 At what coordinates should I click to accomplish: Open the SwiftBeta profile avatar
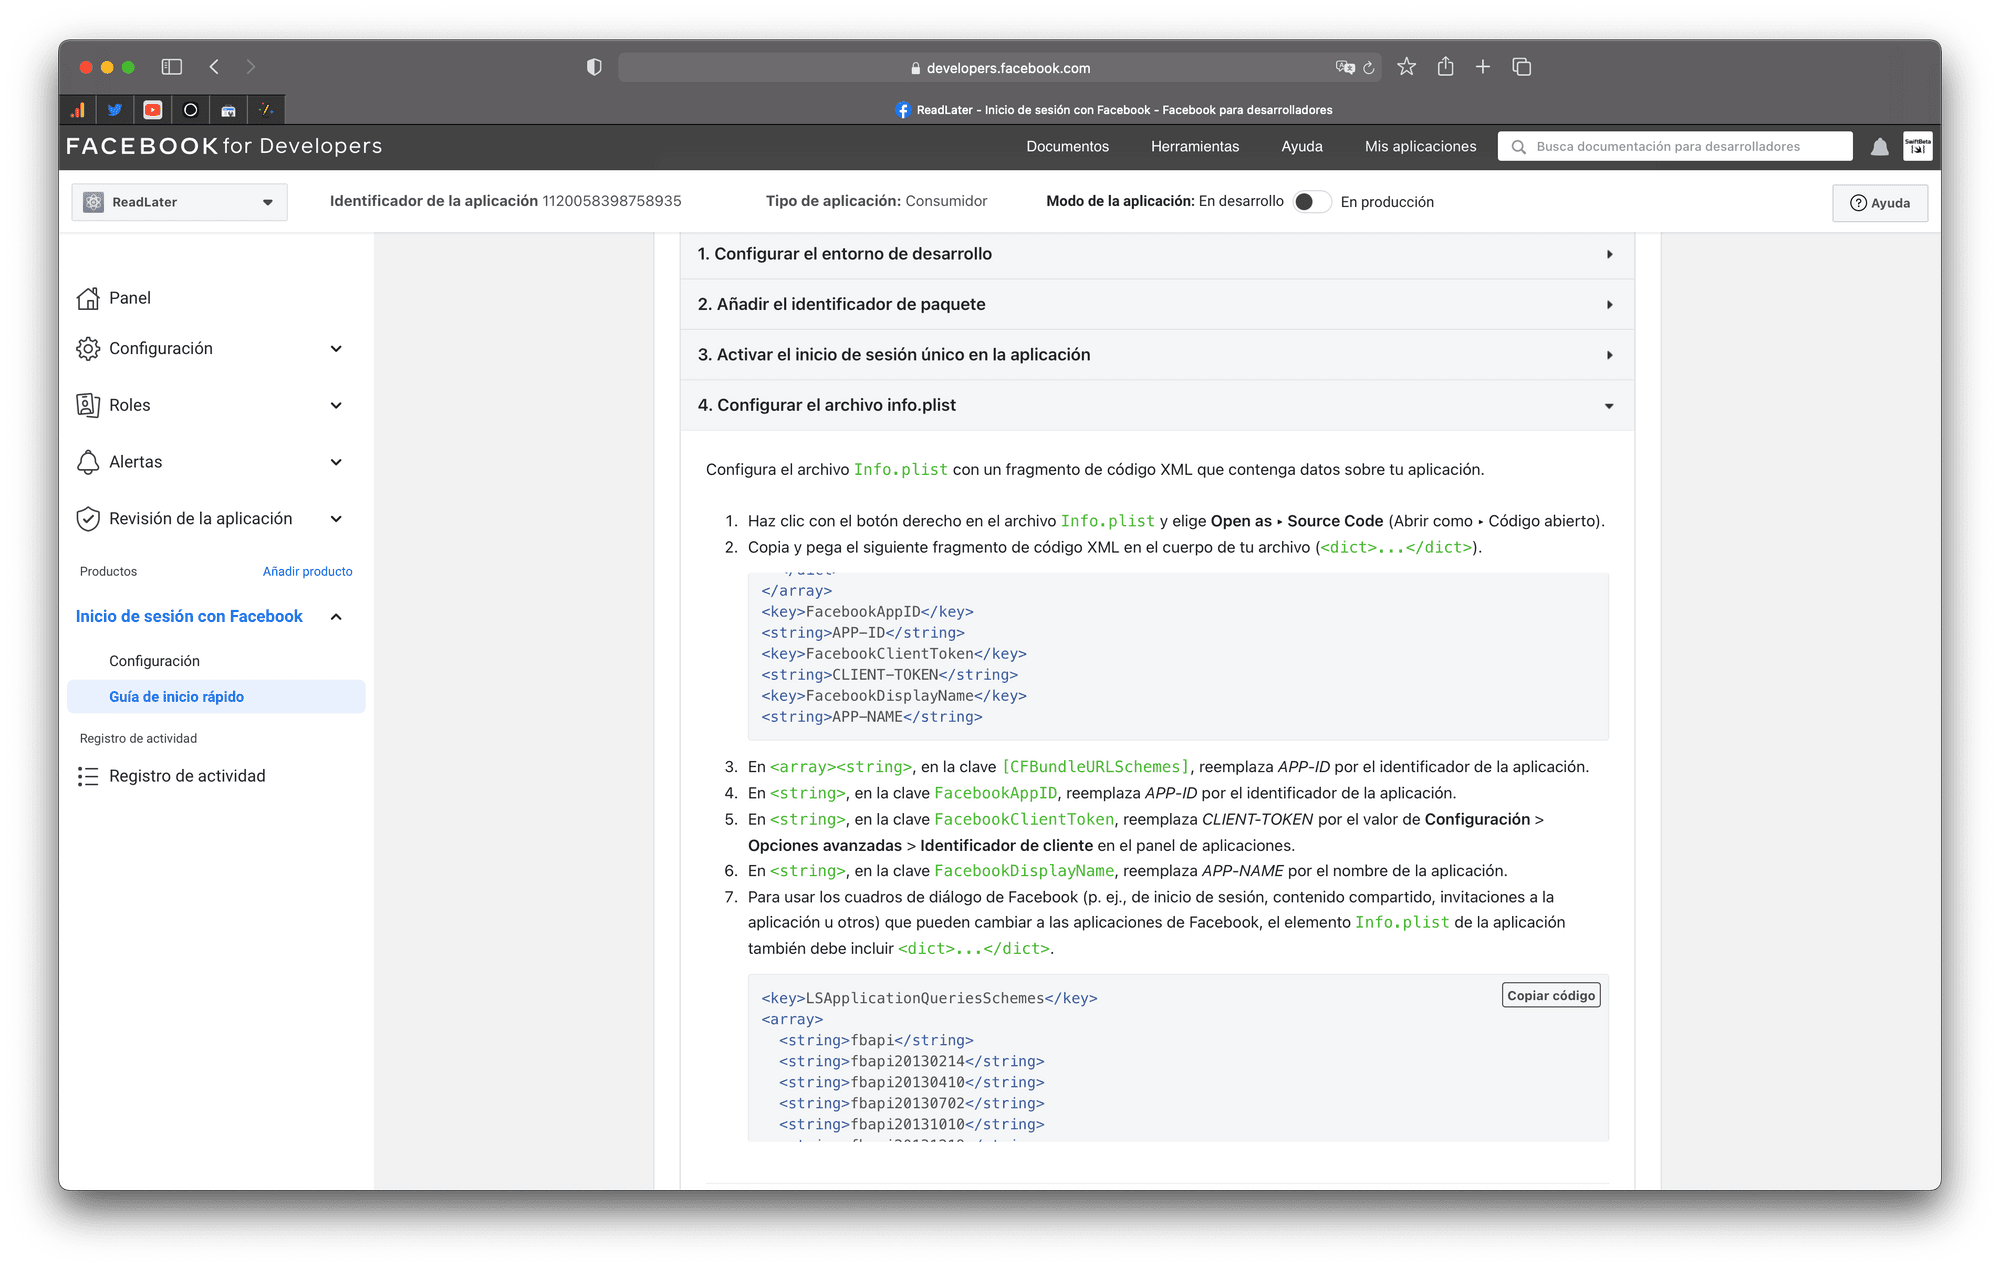(x=1918, y=146)
